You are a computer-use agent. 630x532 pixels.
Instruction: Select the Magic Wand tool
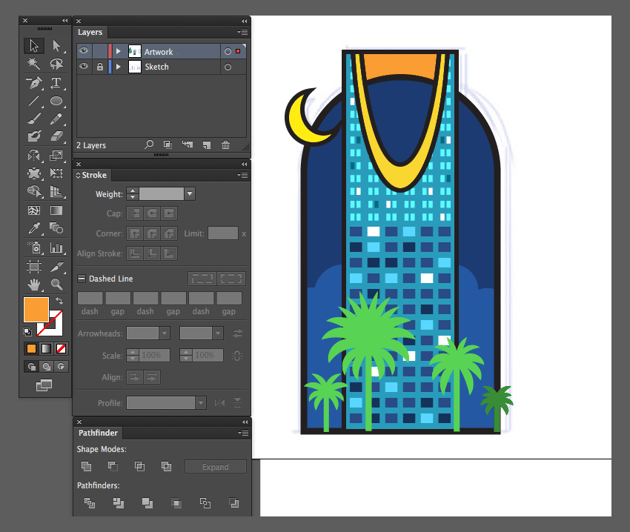[34, 64]
